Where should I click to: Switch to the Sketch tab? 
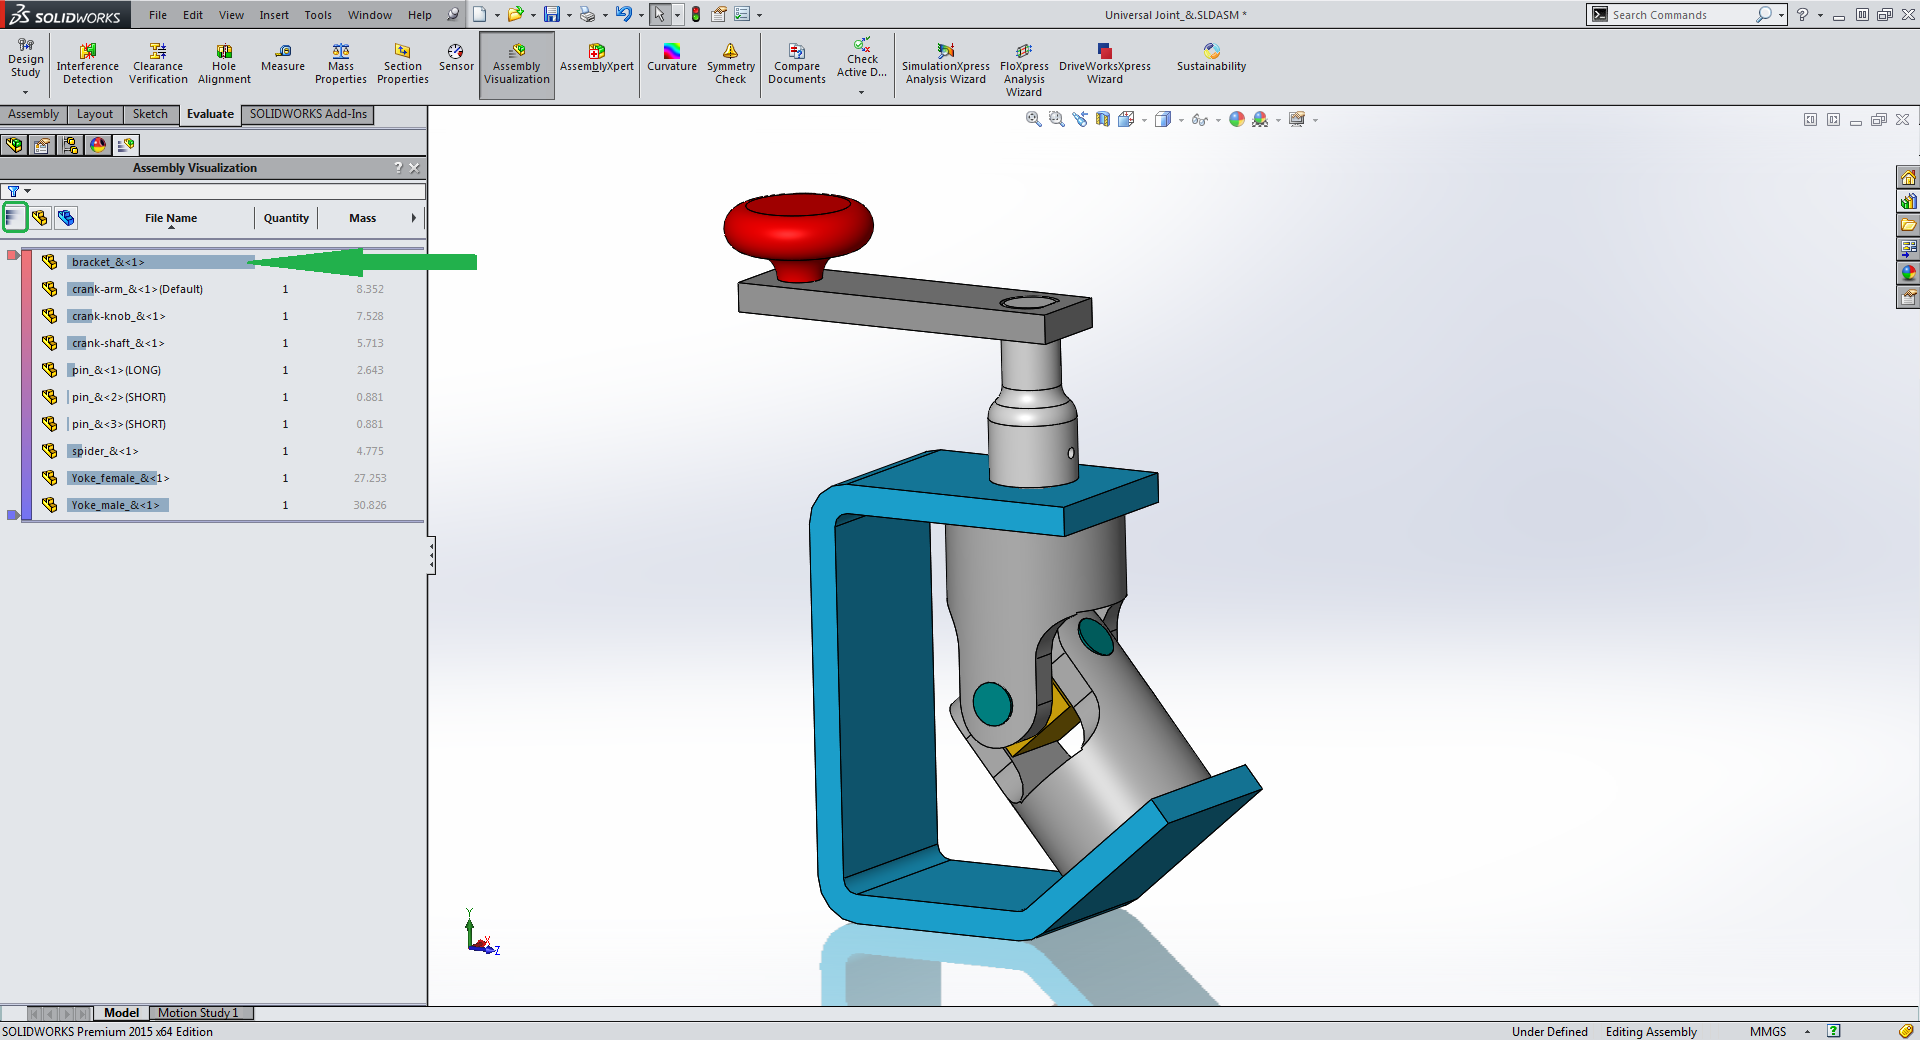click(x=150, y=114)
